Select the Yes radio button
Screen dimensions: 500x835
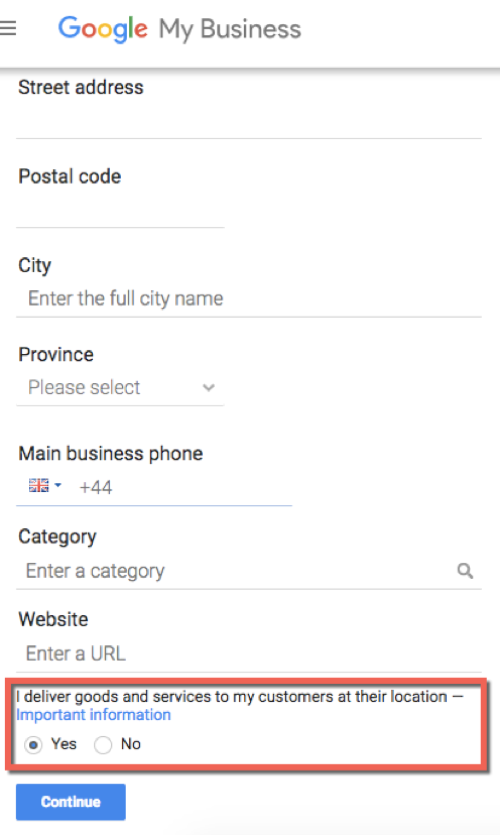33,744
